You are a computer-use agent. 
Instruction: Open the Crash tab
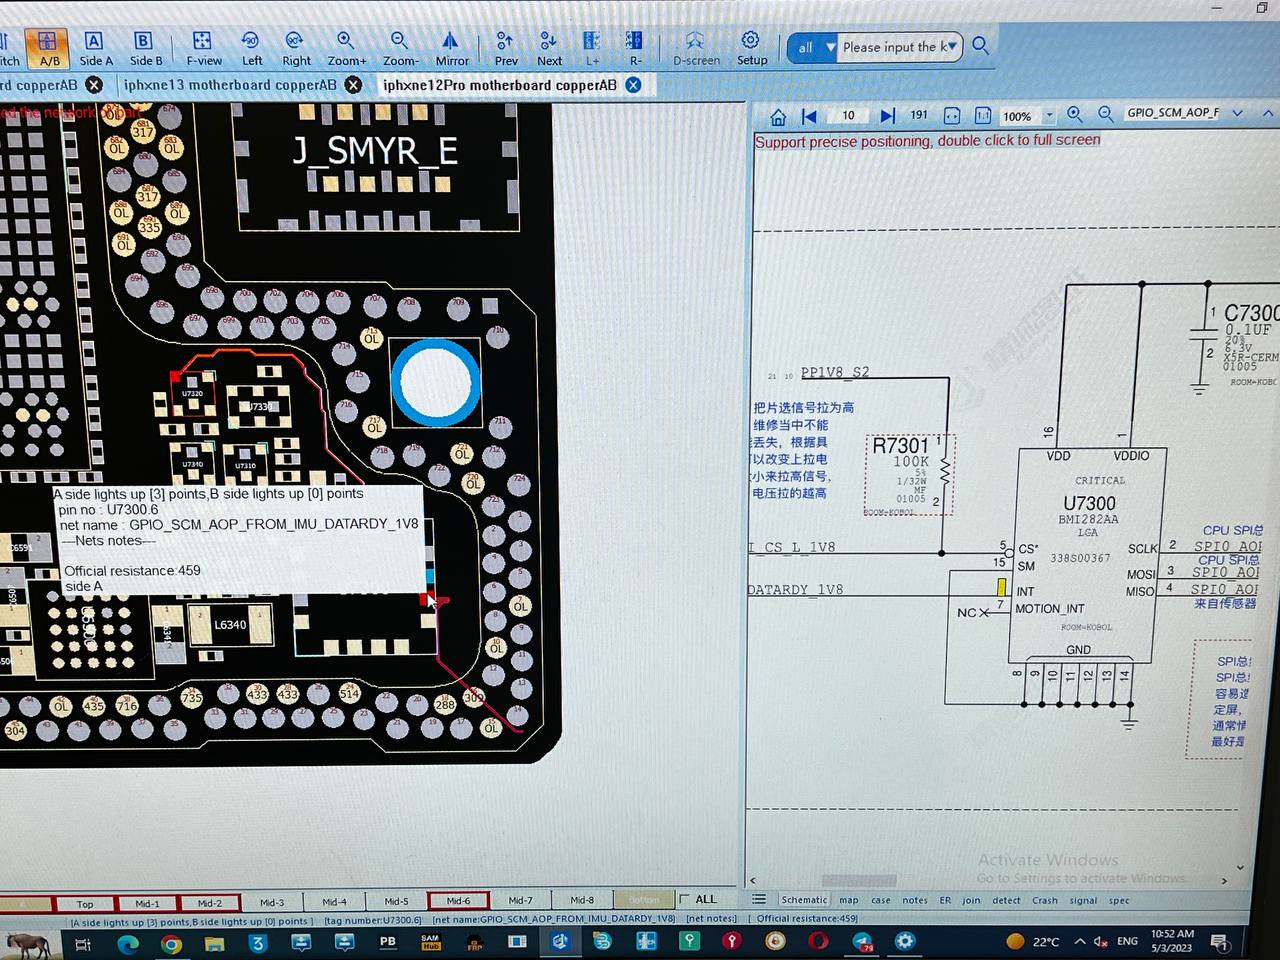tap(1045, 900)
